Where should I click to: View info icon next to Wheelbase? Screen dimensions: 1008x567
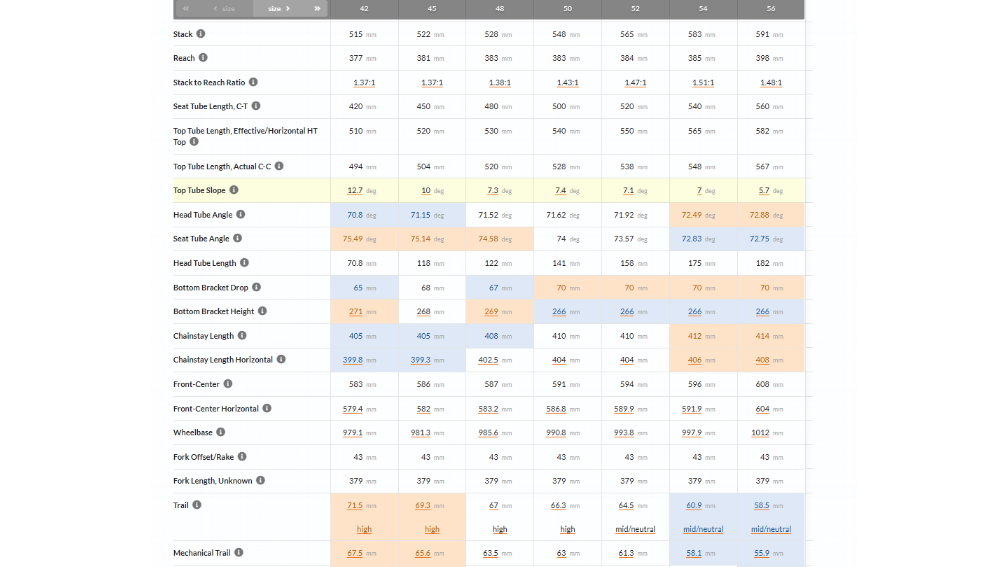coord(220,432)
